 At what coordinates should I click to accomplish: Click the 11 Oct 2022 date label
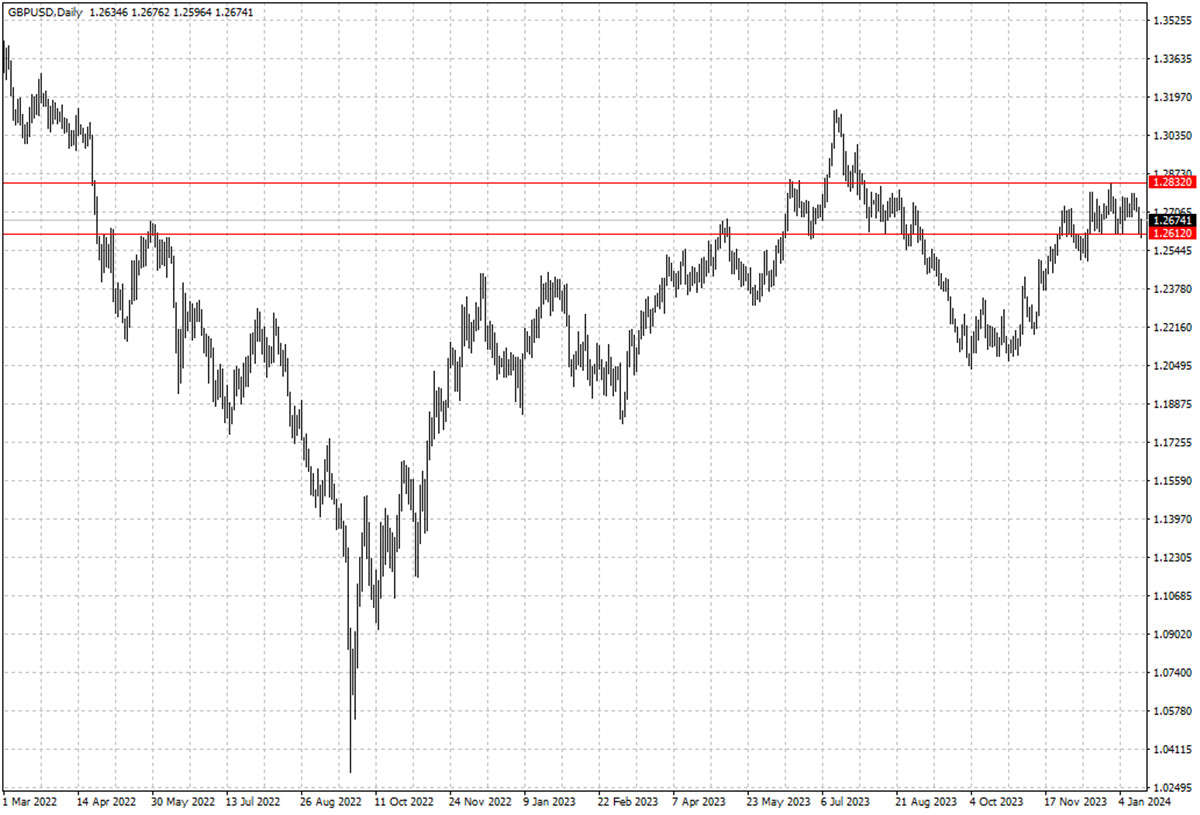(x=403, y=802)
